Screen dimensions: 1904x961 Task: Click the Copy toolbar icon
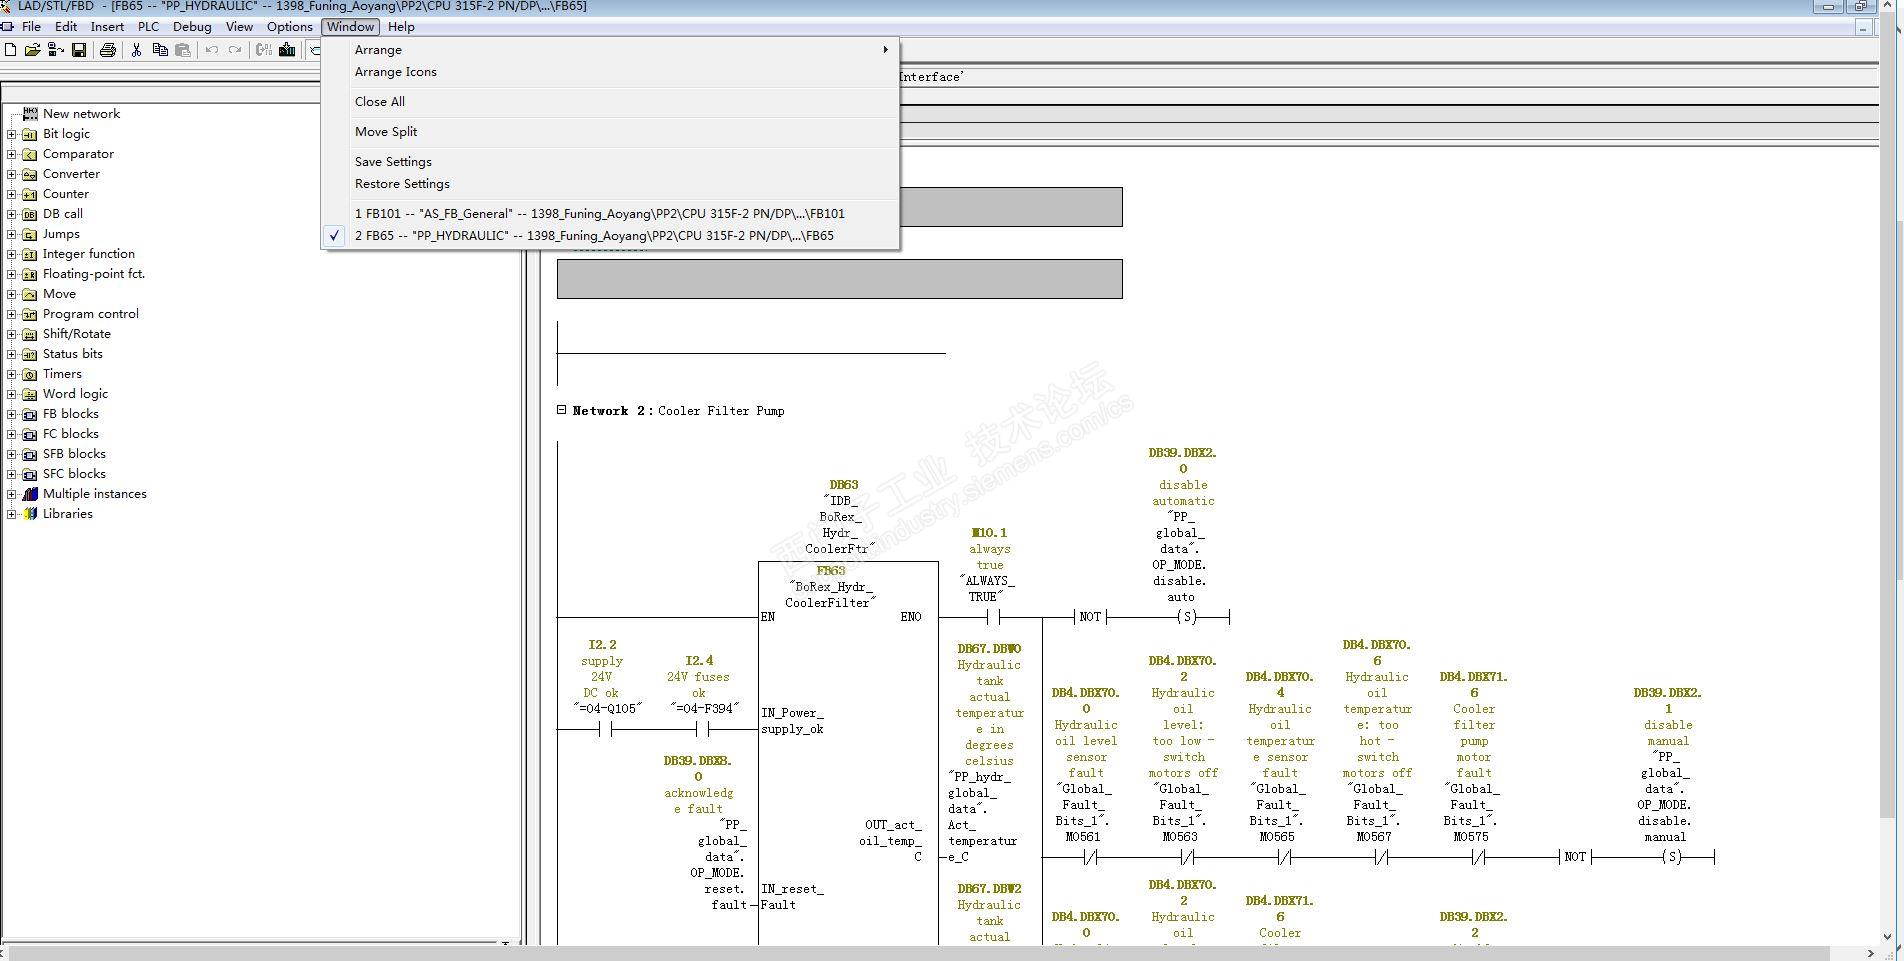160,50
